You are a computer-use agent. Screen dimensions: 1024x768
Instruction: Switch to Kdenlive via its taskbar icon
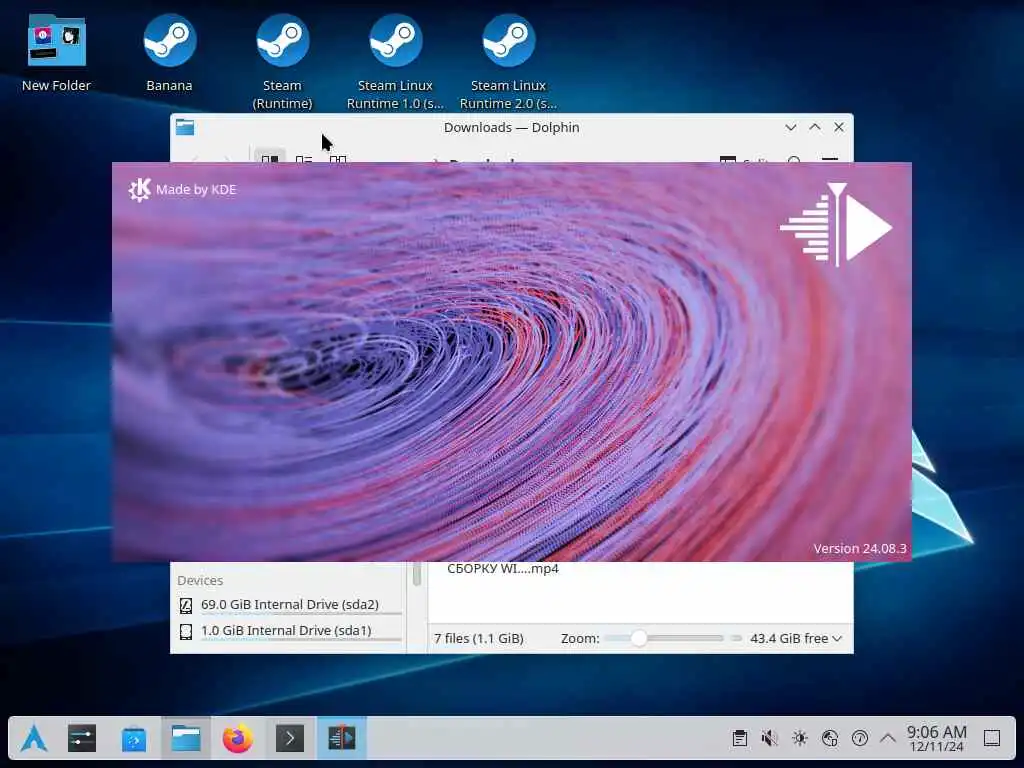pyautogui.click(x=342, y=739)
